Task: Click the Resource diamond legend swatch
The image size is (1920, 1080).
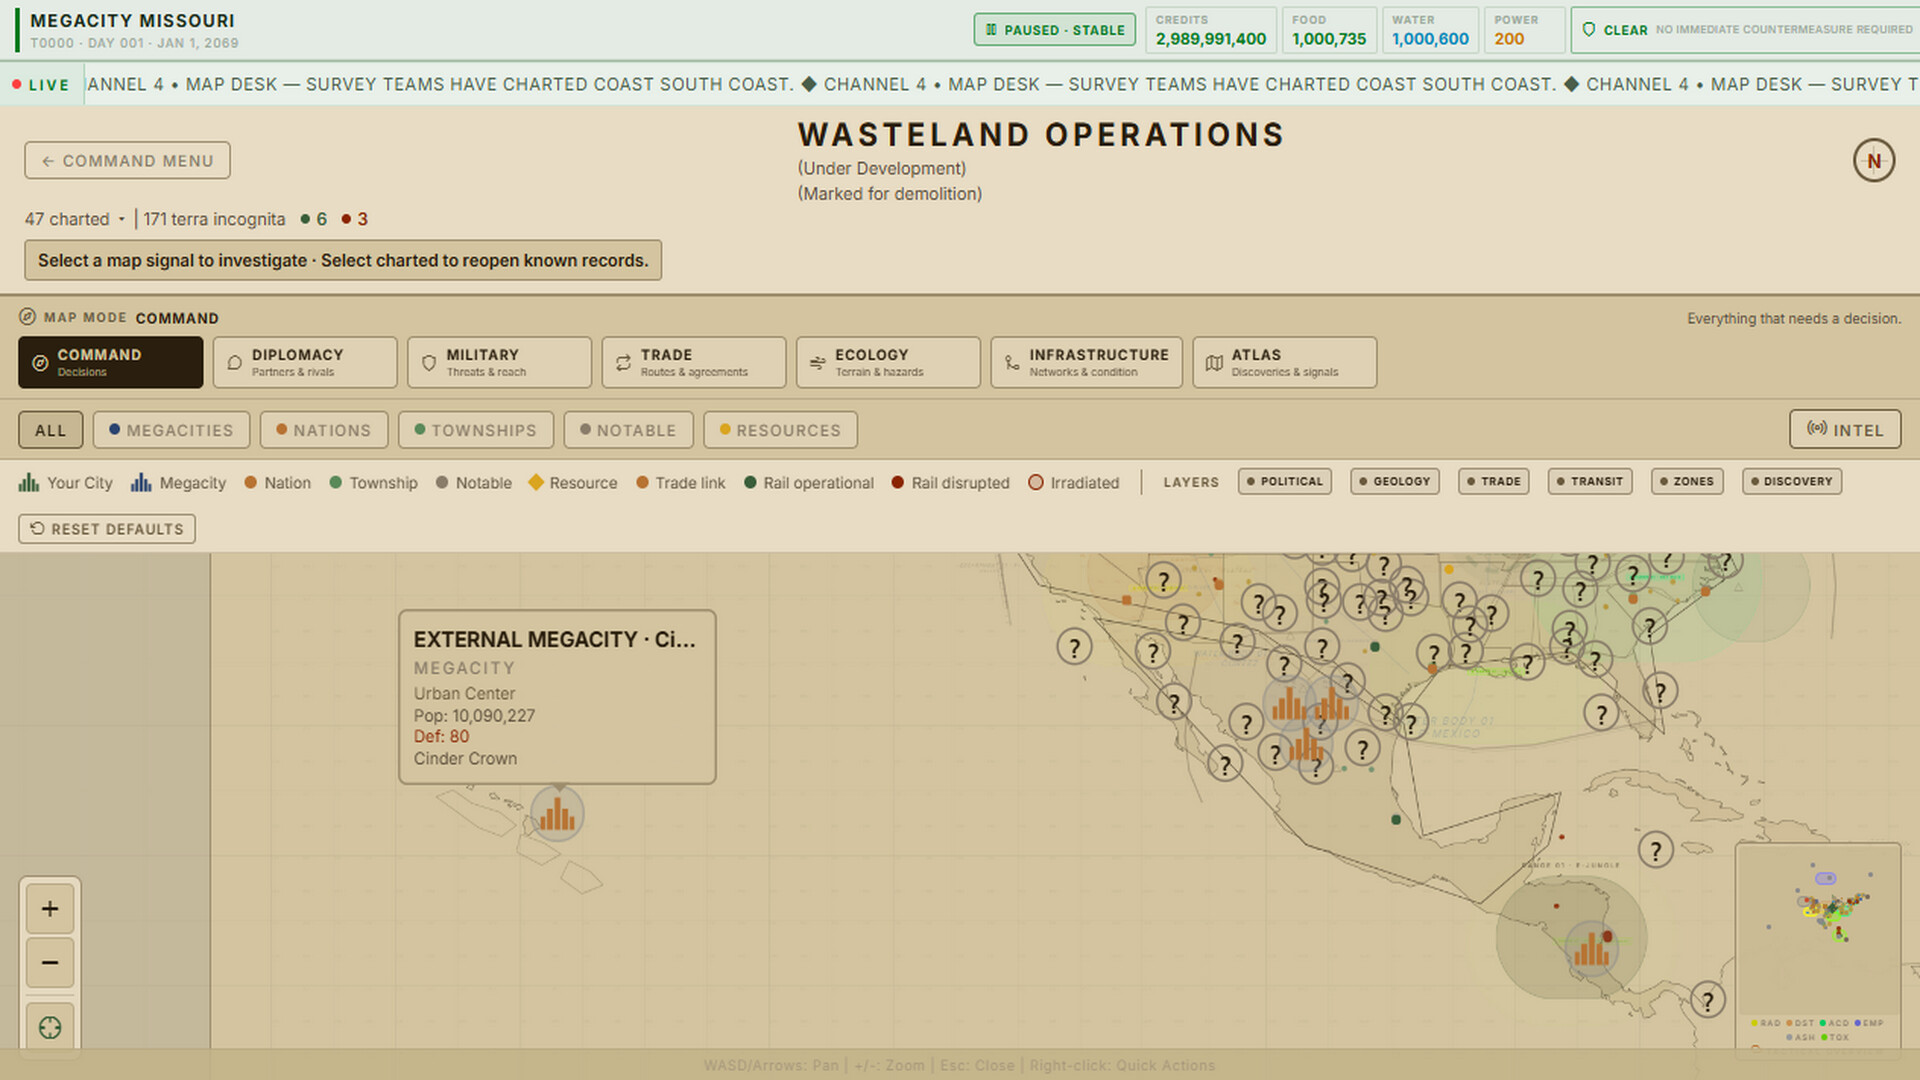Action: pos(536,482)
